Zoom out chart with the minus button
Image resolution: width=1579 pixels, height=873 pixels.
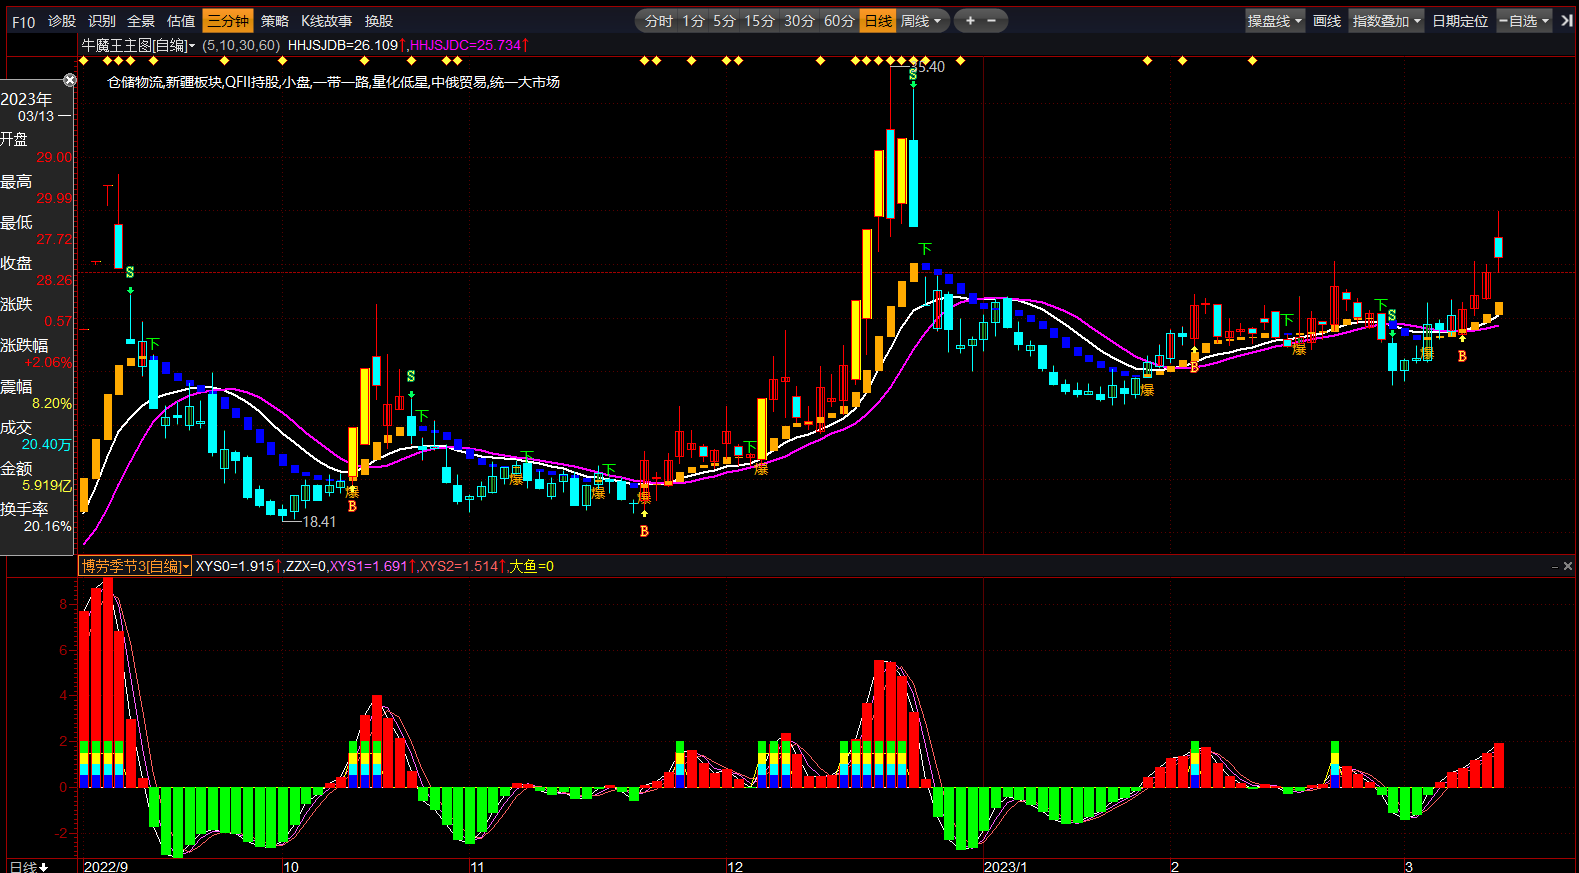[x=992, y=21]
